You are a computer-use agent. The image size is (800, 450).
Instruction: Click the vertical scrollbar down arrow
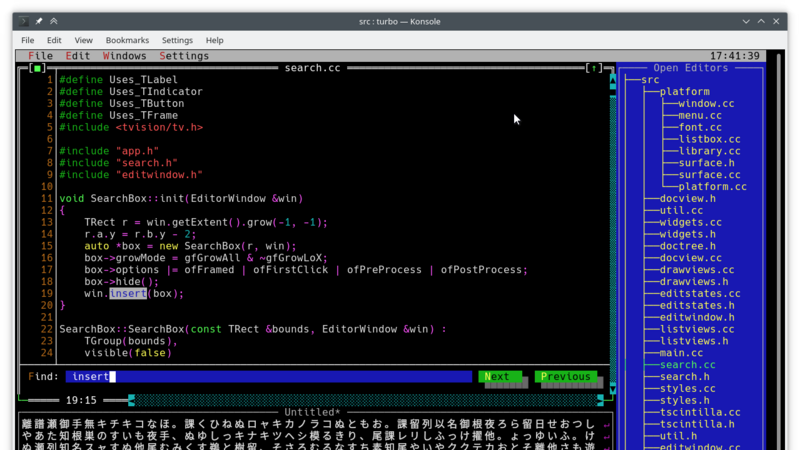[x=613, y=389]
